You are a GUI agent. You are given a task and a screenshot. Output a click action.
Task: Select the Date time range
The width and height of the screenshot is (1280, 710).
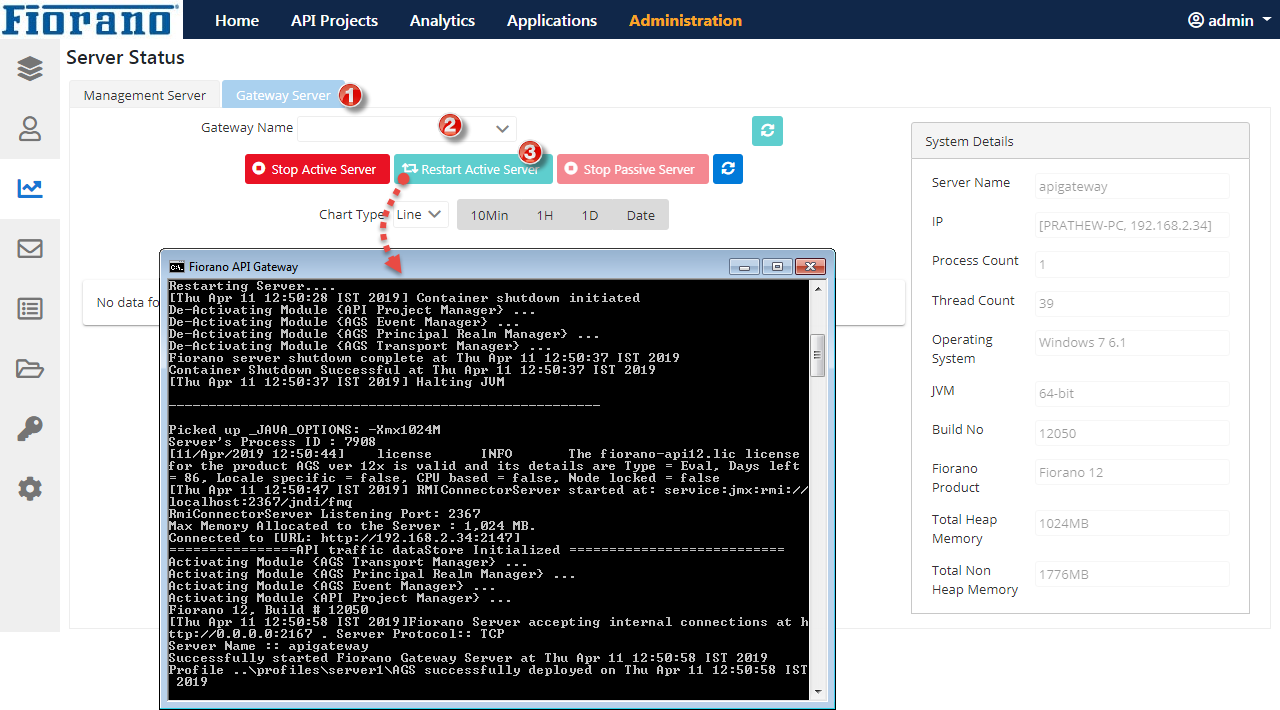tap(640, 215)
